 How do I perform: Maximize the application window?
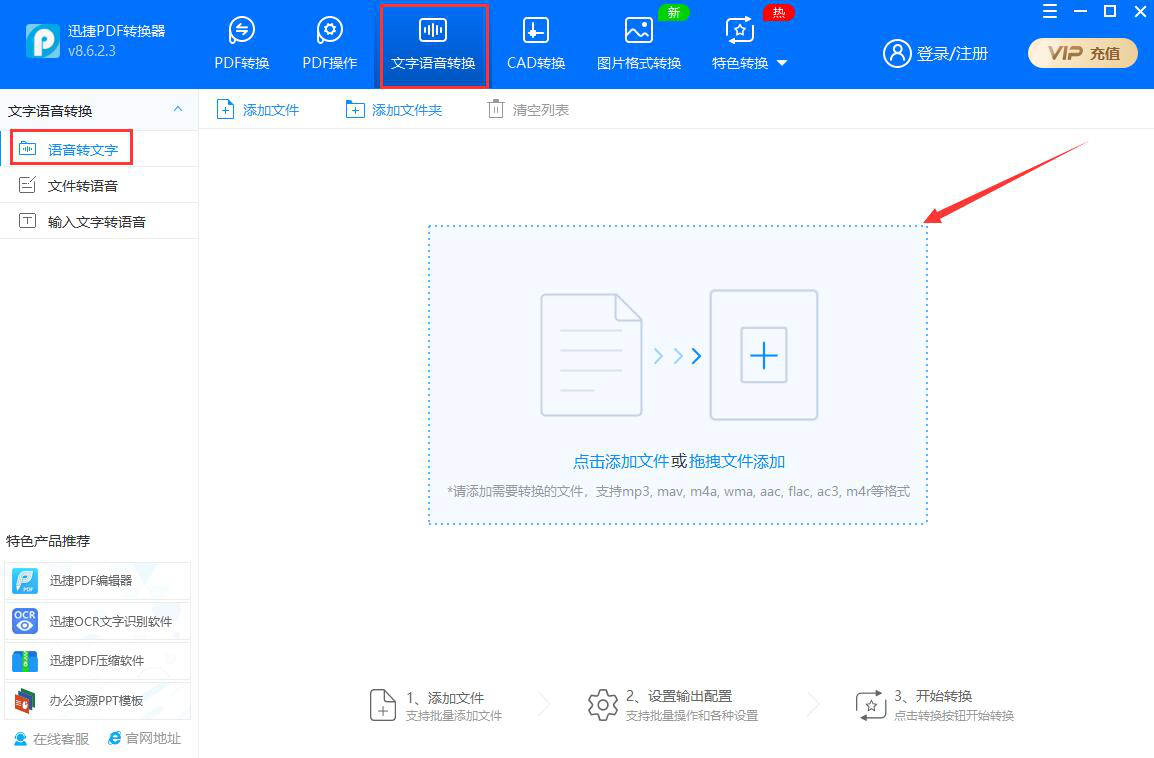pyautogui.click(x=1110, y=11)
